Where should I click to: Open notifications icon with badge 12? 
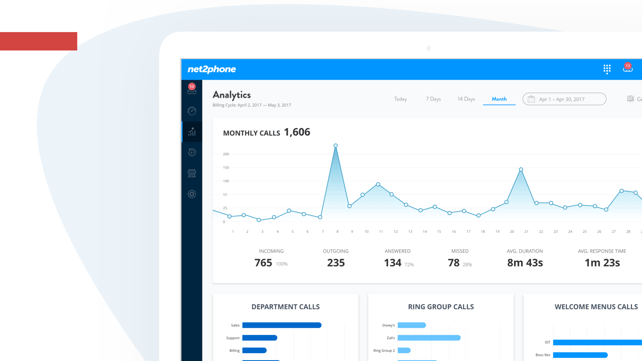(x=628, y=68)
